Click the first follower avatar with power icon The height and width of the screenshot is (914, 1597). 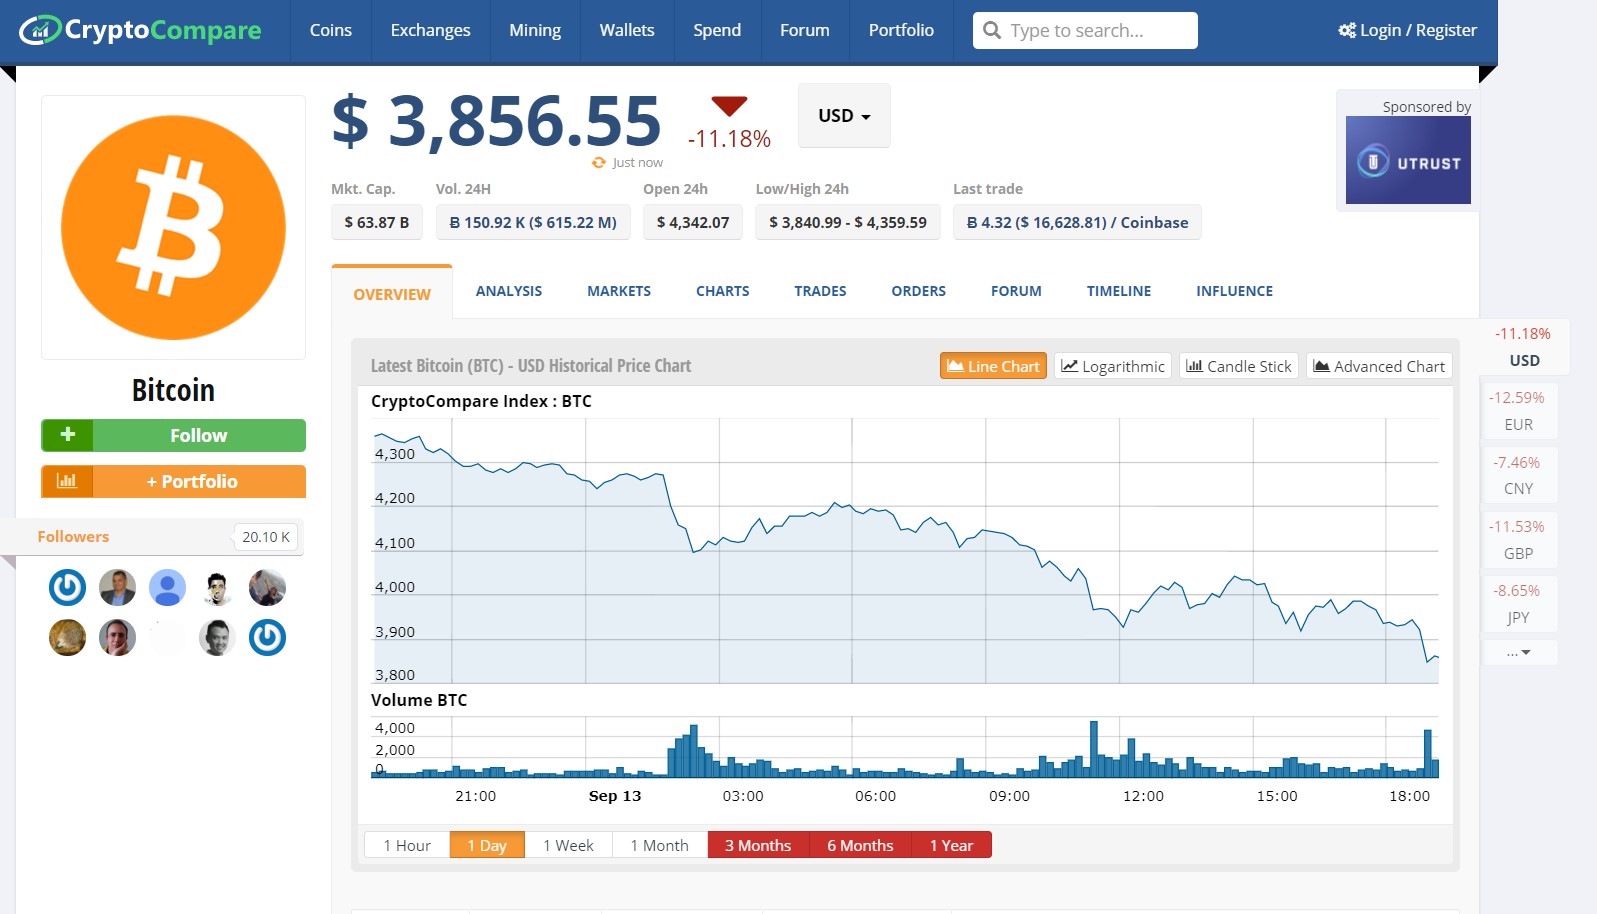click(67, 587)
